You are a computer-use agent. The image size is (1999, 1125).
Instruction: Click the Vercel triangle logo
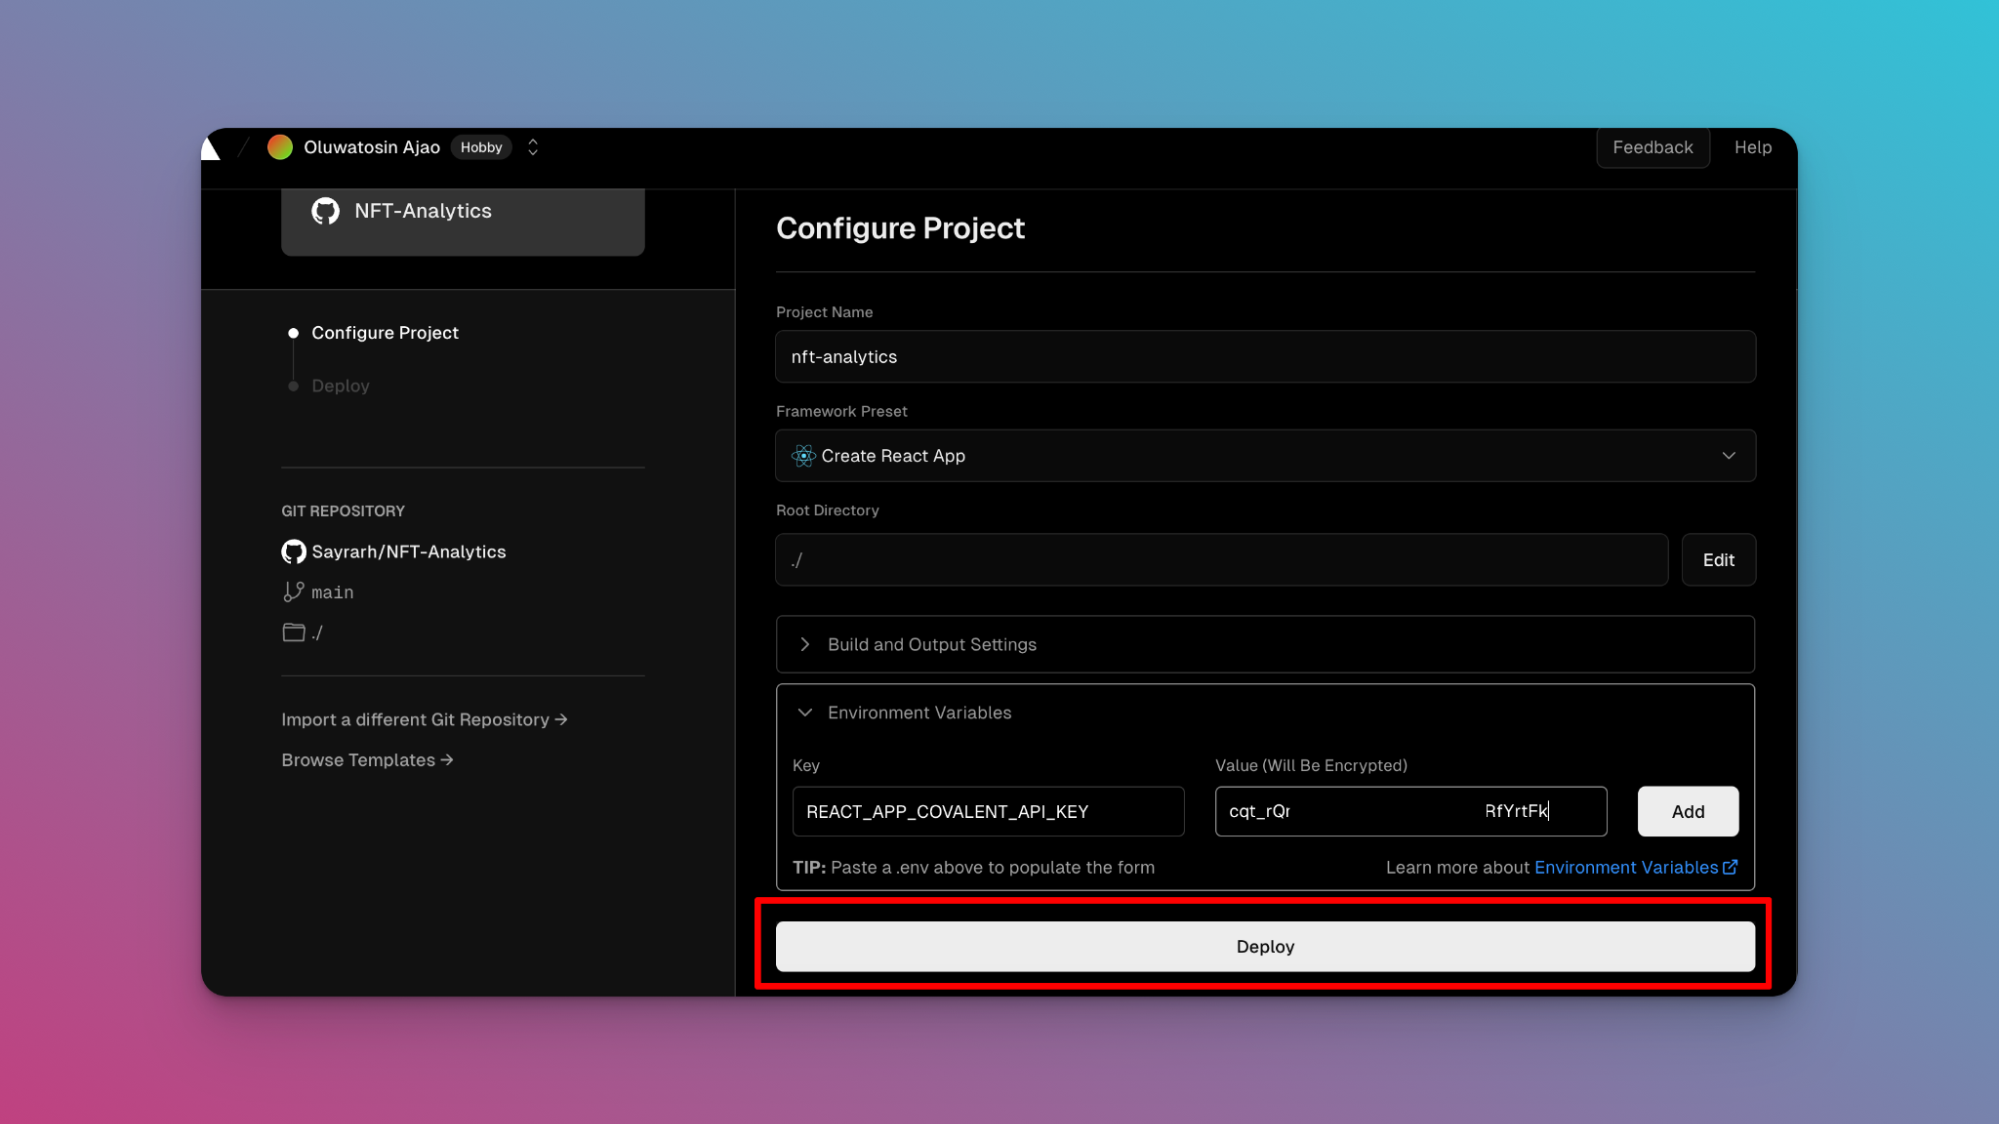coord(210,148)
